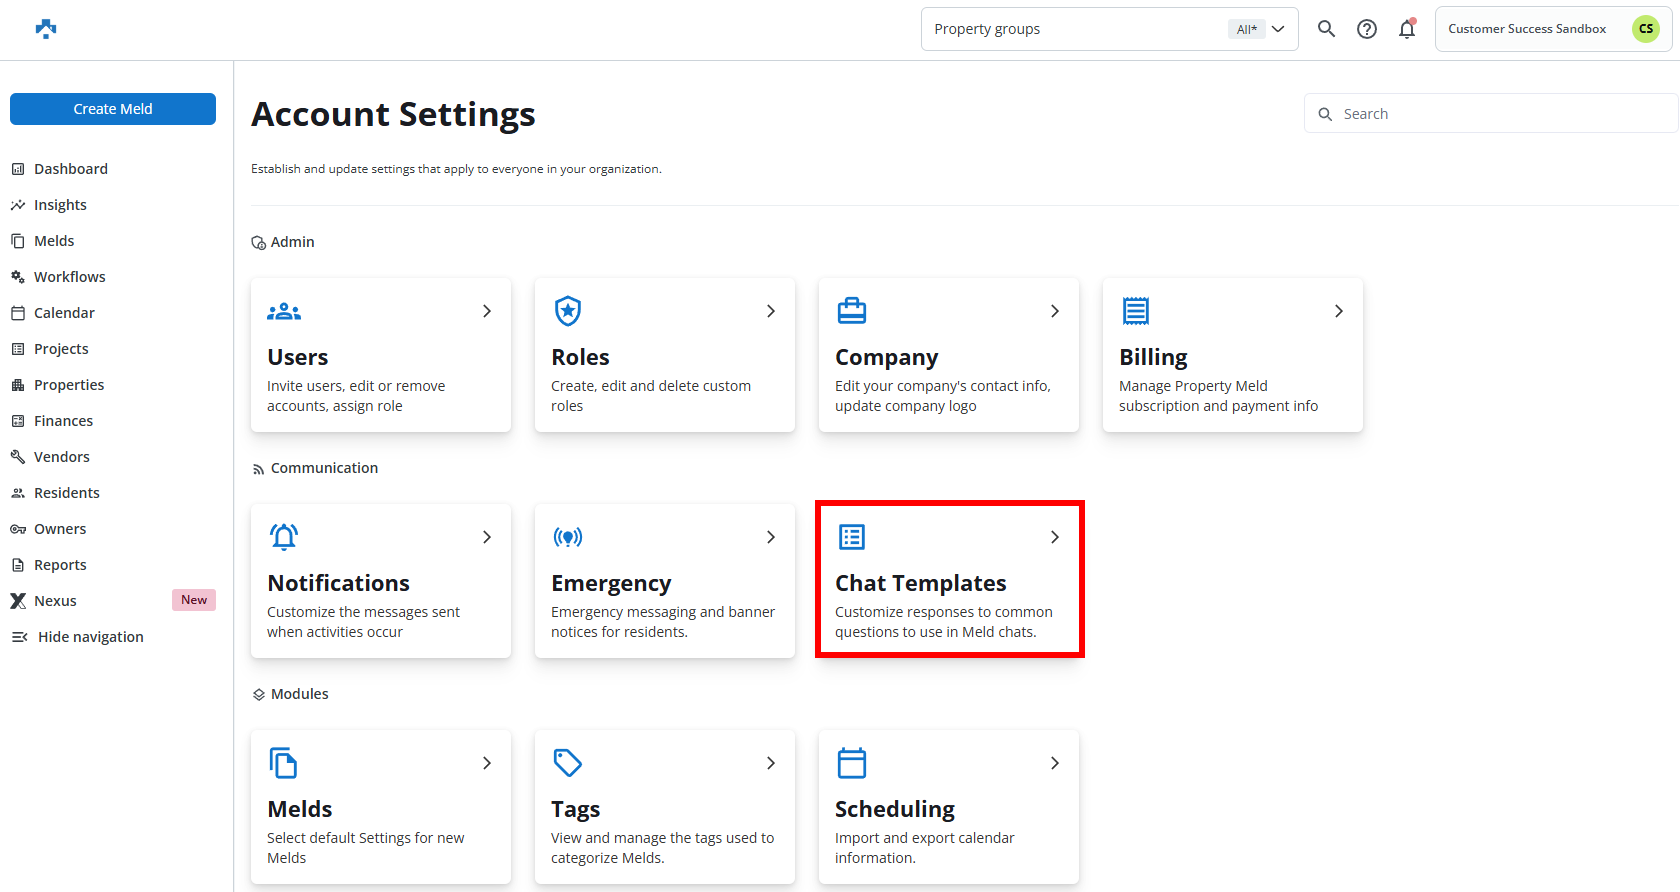Click the CS user avatar
This screenshot has width=1680, height=892.
pyautogui.click(x=1645, y=29)
